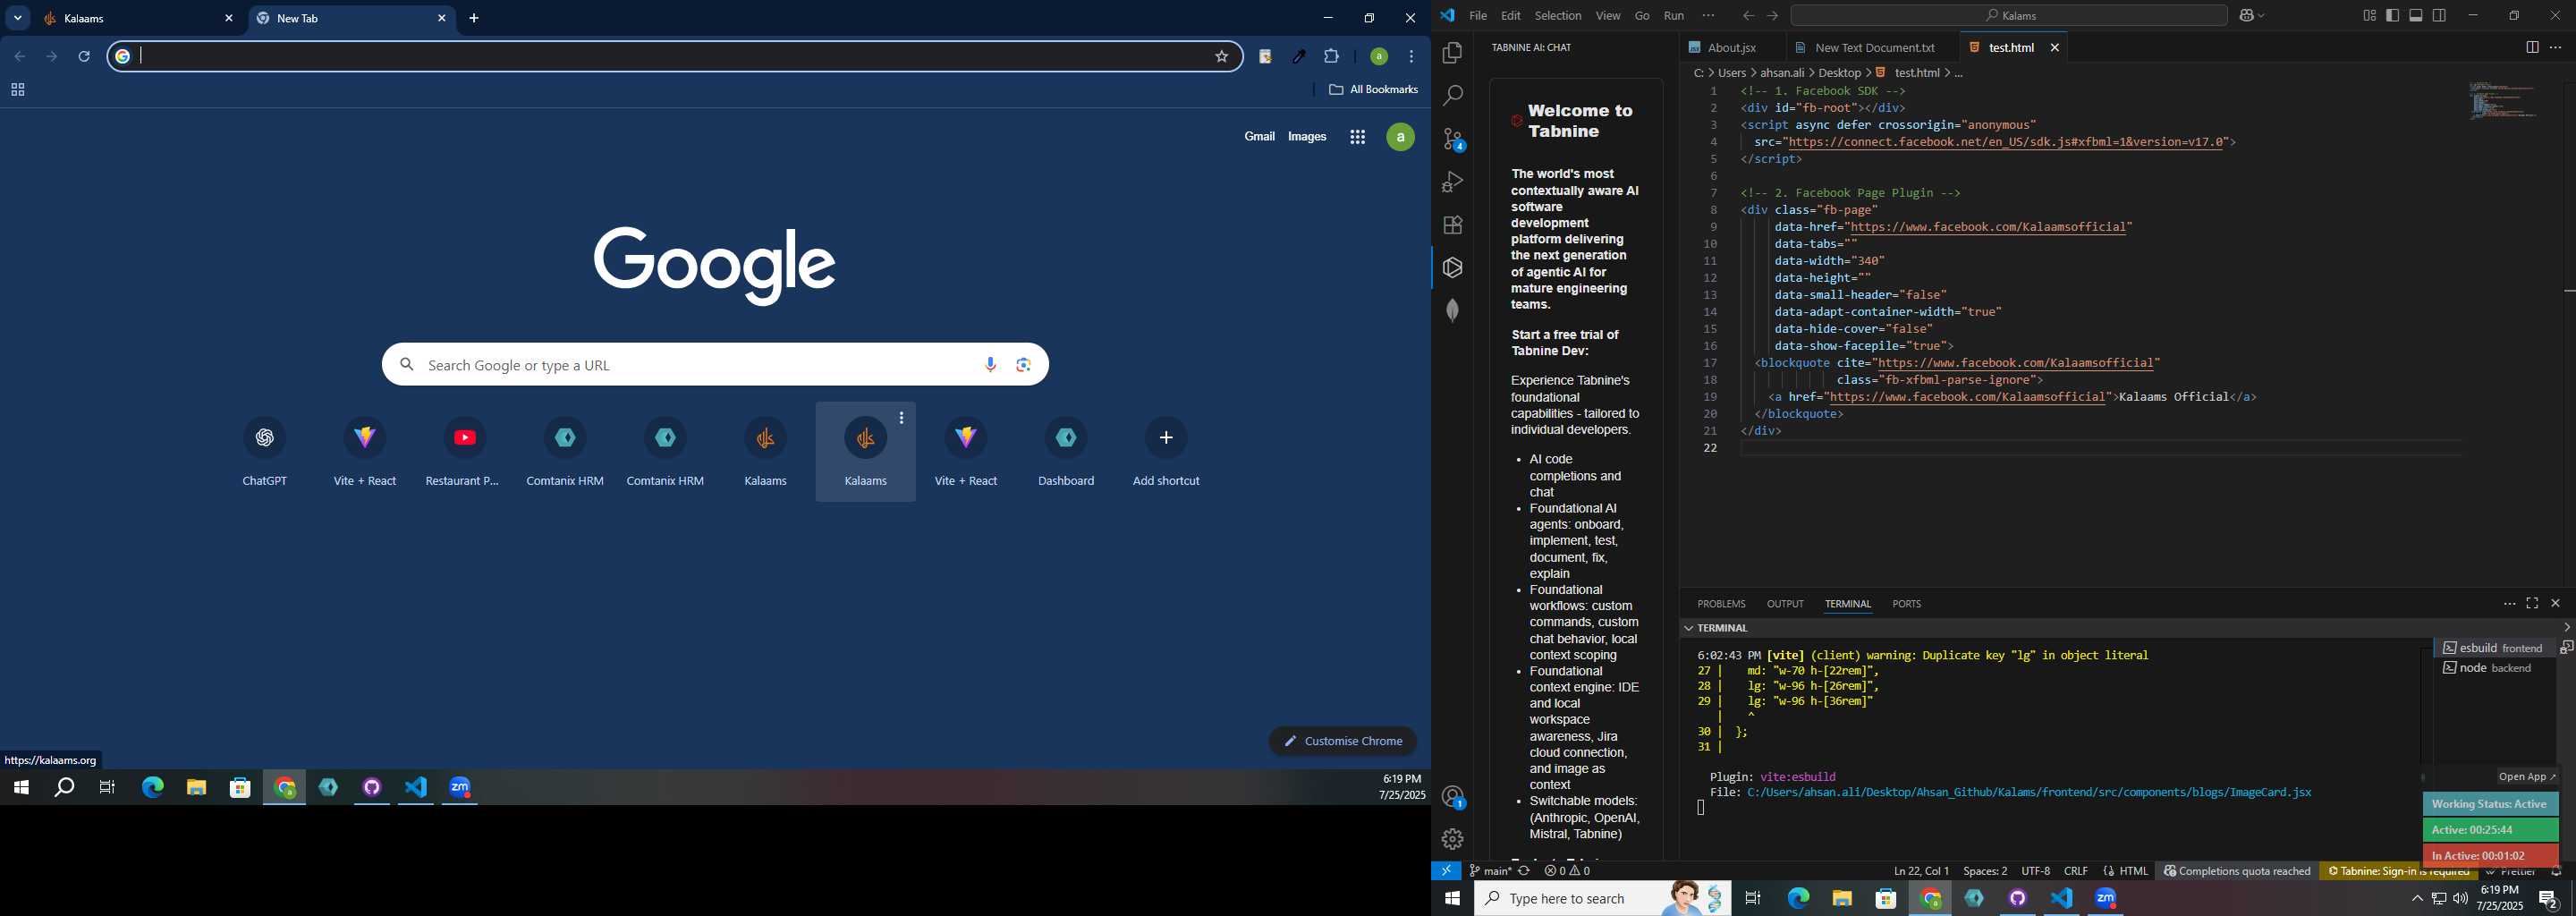The image size is (2576, 916).
Task: Open the Manage gear in VS Code
Action: point(1452,839)
